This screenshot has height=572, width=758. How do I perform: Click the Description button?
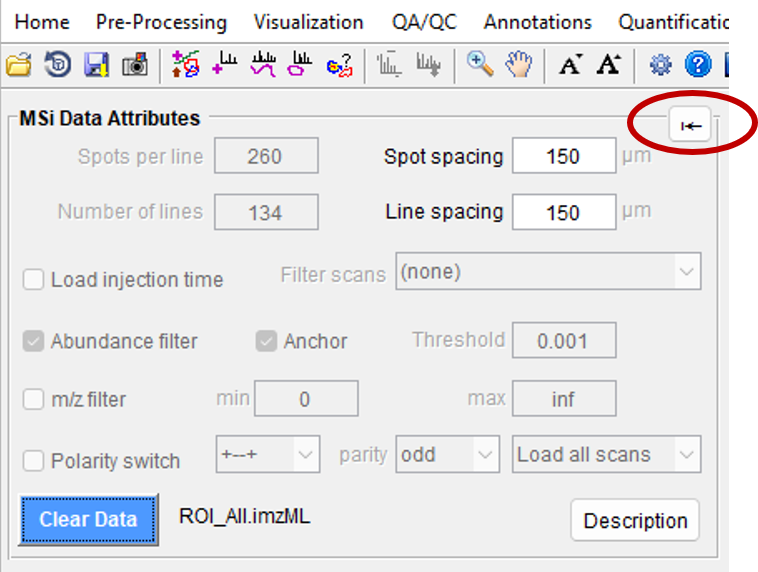(635, 520)
